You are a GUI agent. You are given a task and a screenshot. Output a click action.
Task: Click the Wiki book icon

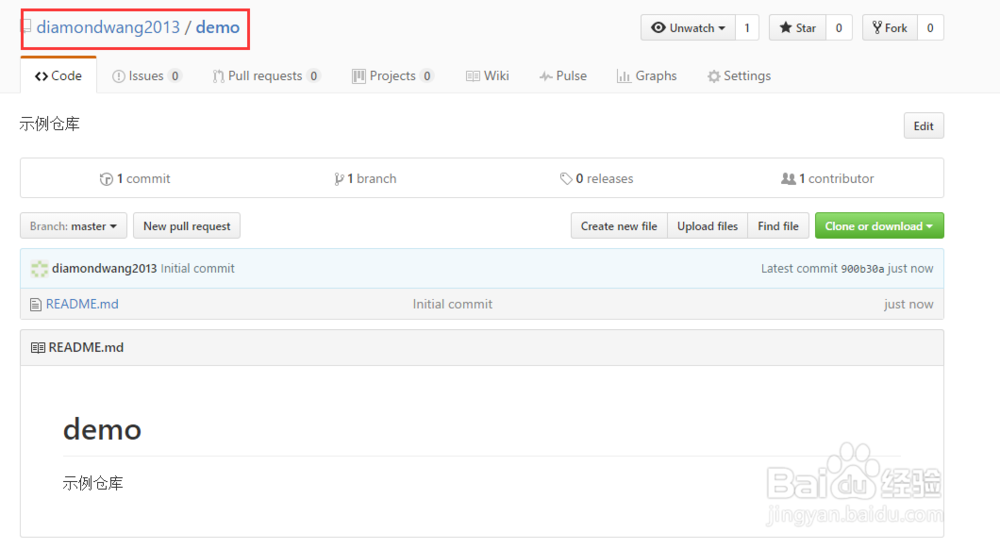(x=473, y=77)
